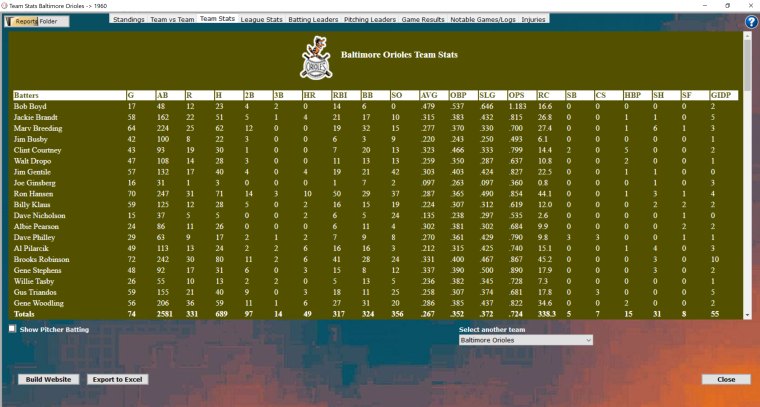
Task: Select the Team Stats tab
Action: click(217, 18)
